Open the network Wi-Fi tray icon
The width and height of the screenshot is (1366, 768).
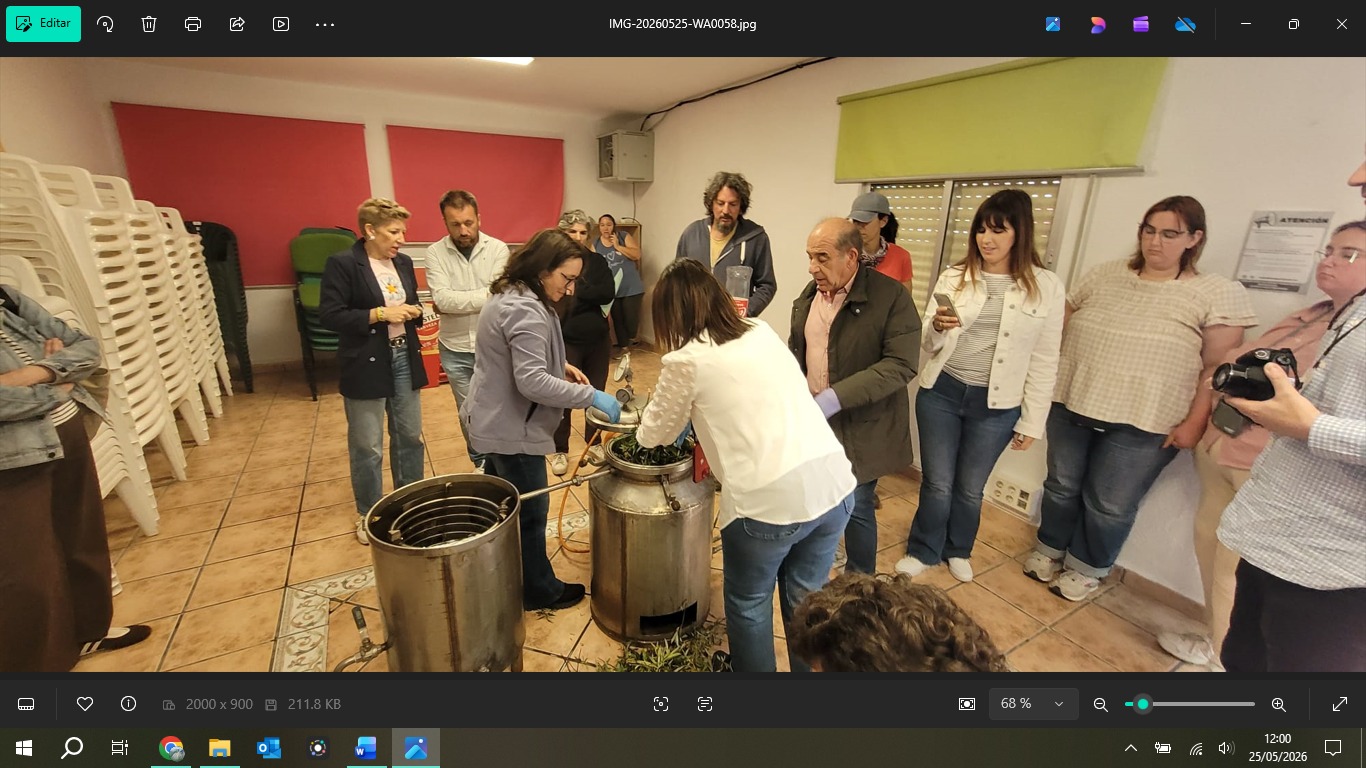[1196, 748]
